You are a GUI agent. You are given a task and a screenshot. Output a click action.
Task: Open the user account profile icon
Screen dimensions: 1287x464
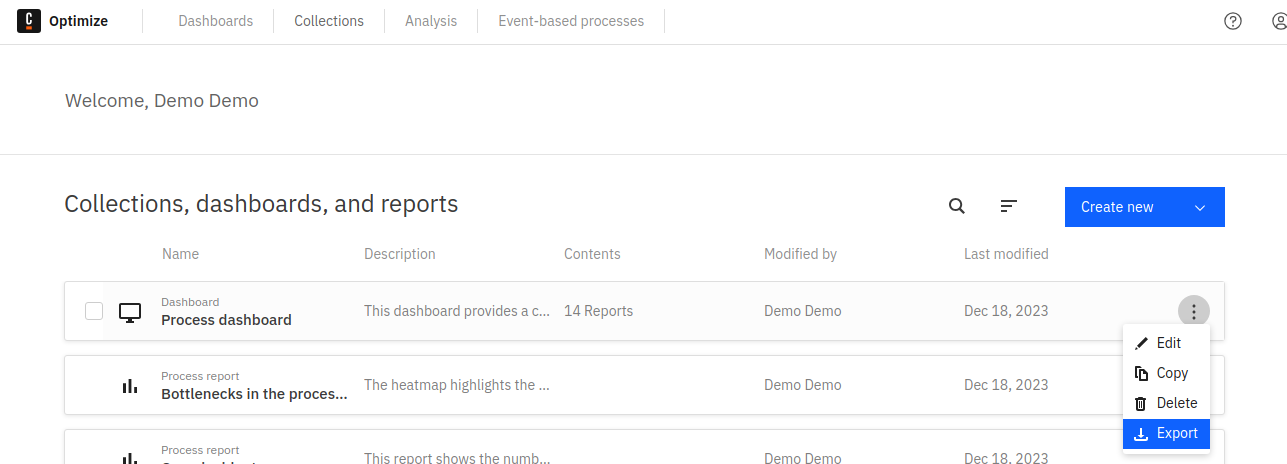(1278, 21)
